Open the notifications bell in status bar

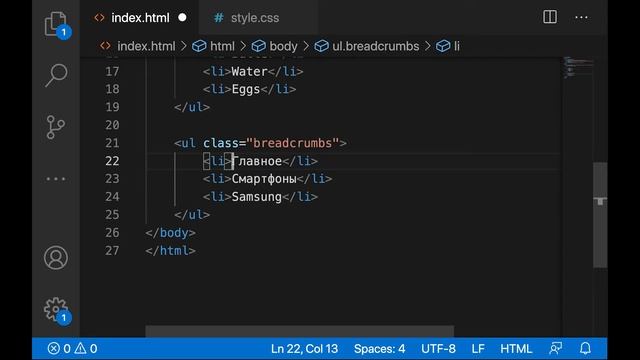585,349
